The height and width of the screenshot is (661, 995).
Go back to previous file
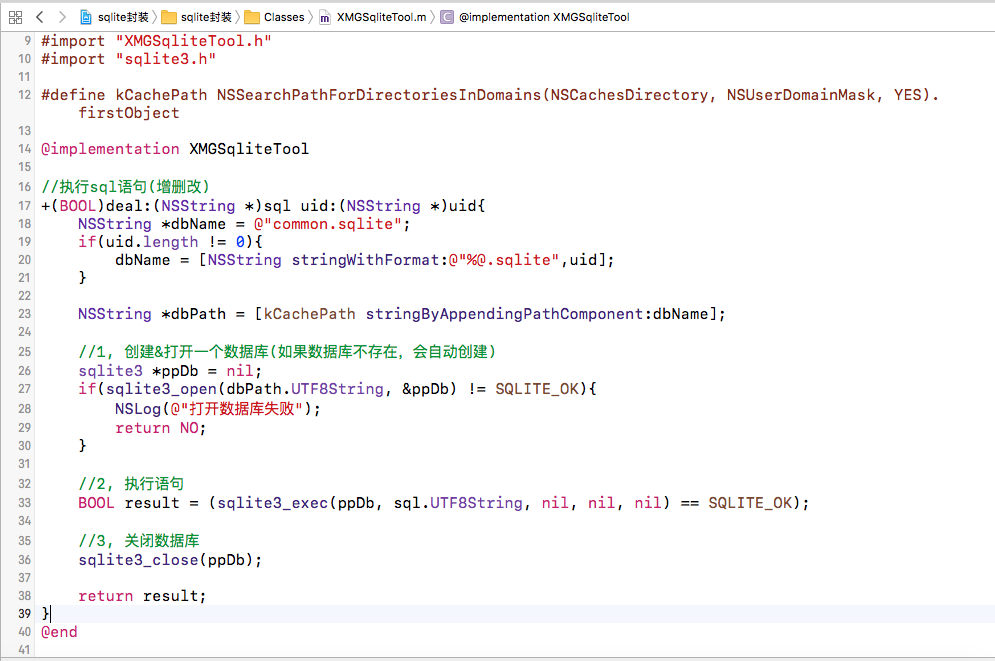39,17
